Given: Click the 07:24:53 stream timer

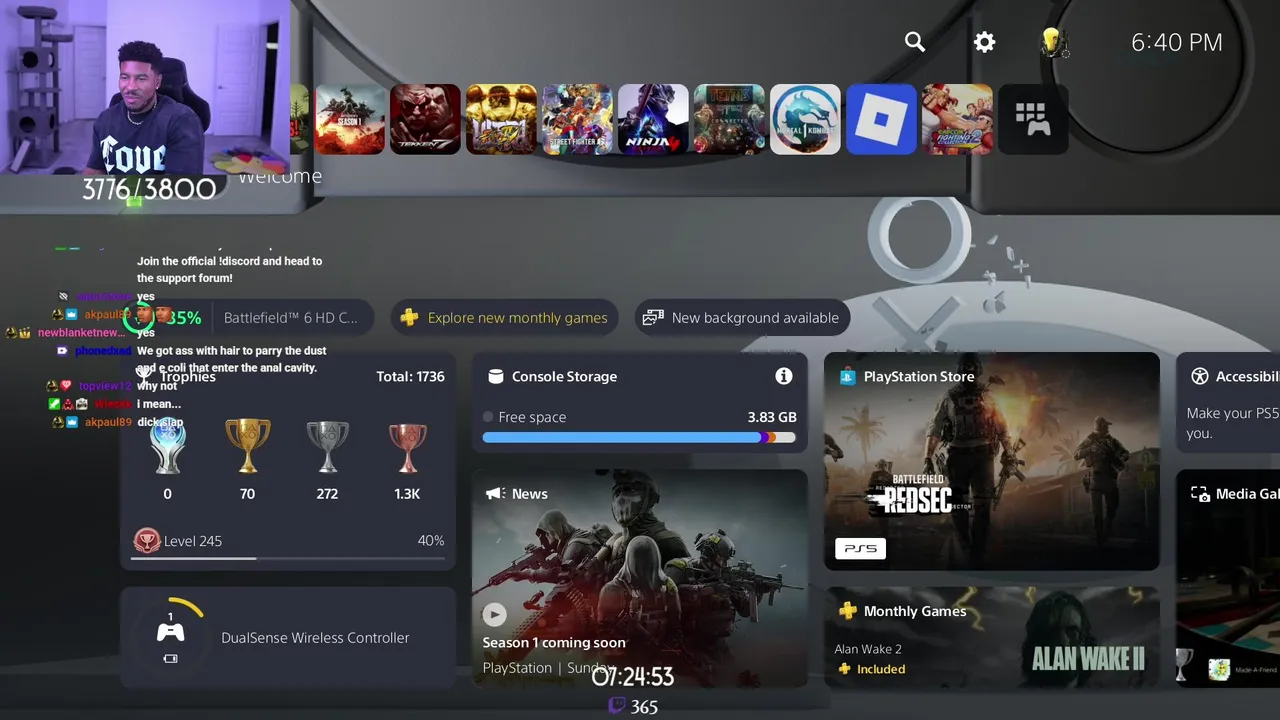Looking at the screenshot, I should click(x=632, y=677).
